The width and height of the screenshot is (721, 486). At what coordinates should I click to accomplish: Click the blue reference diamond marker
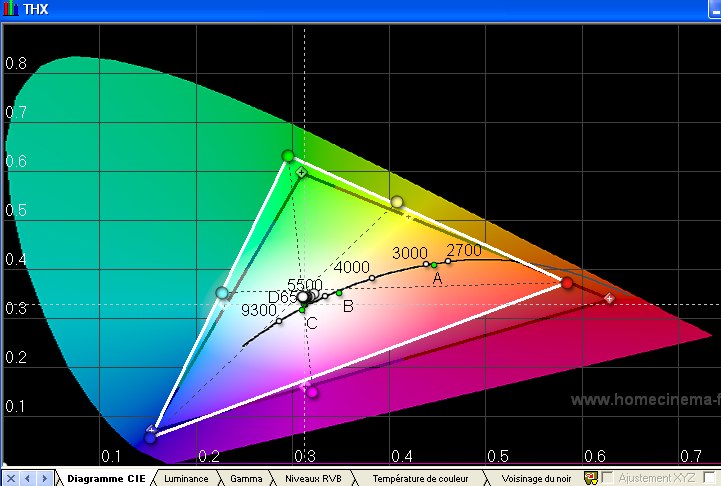[x=151, y=430]
